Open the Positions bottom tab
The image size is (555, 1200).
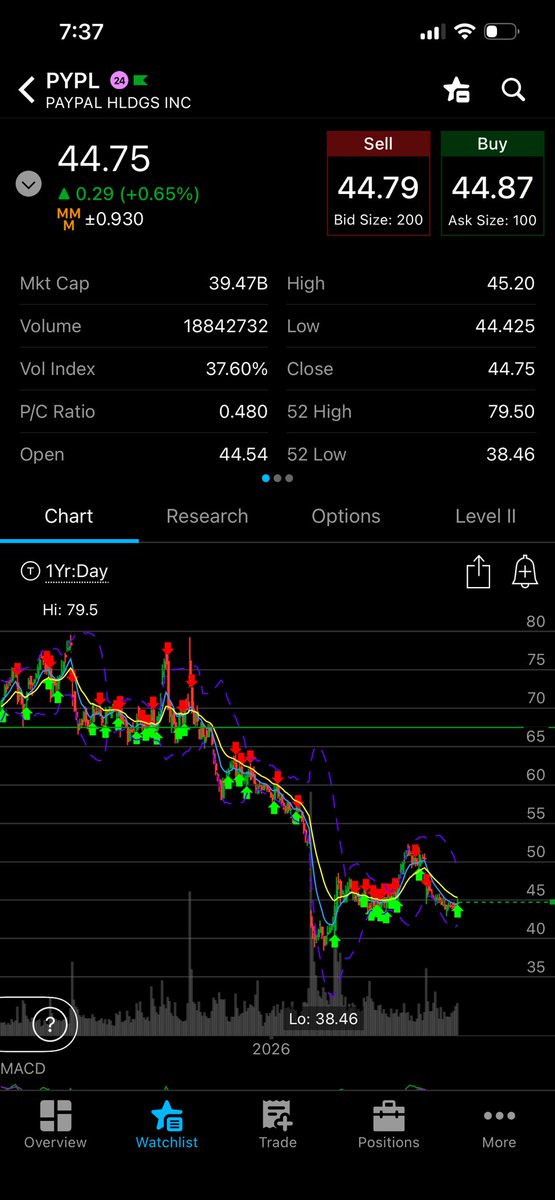point(389,1123)
